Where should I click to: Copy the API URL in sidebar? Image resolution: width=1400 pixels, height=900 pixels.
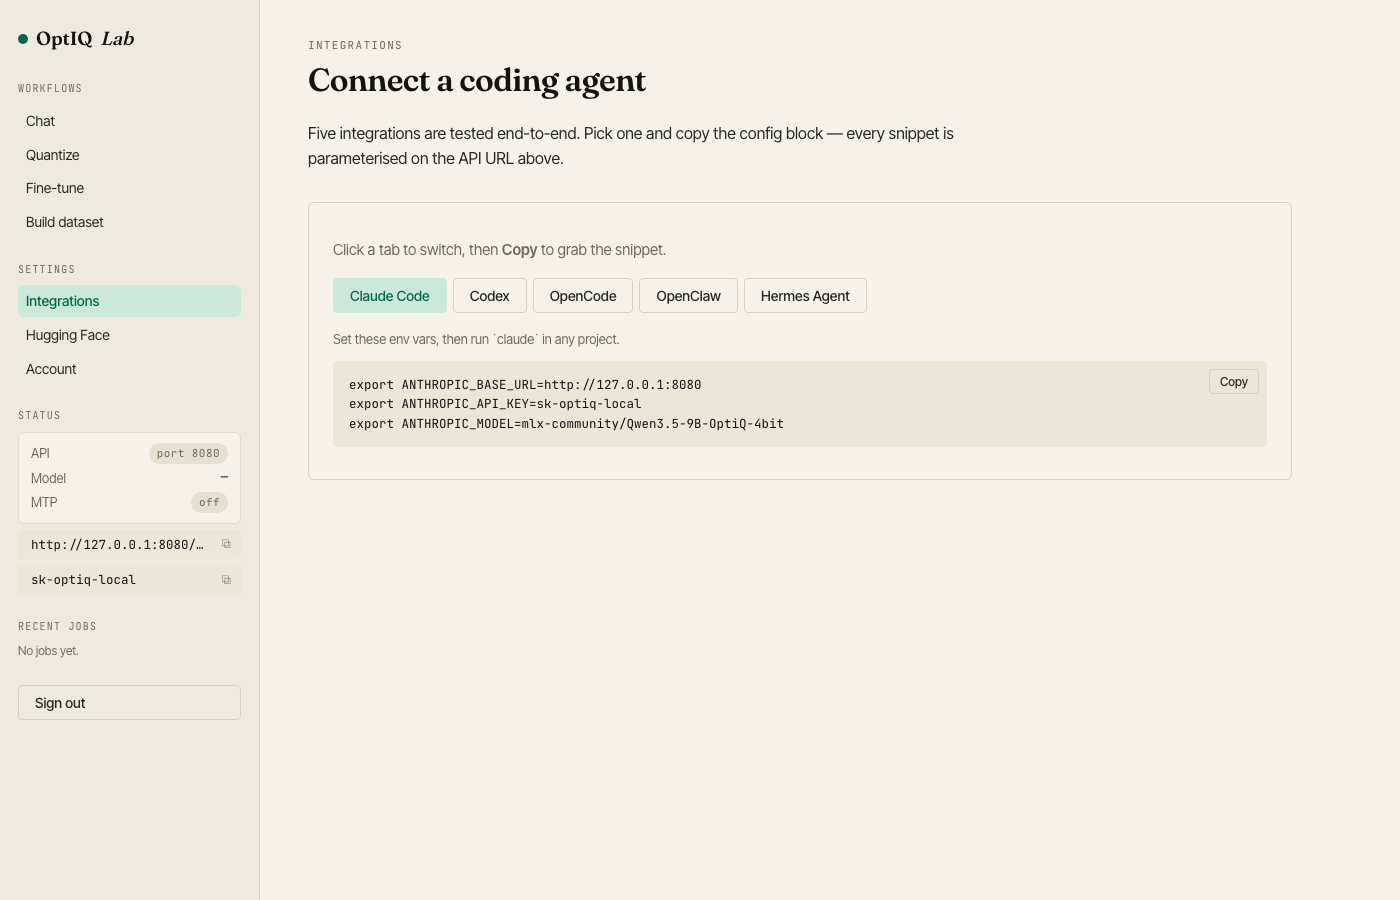(x=226, y=544)
